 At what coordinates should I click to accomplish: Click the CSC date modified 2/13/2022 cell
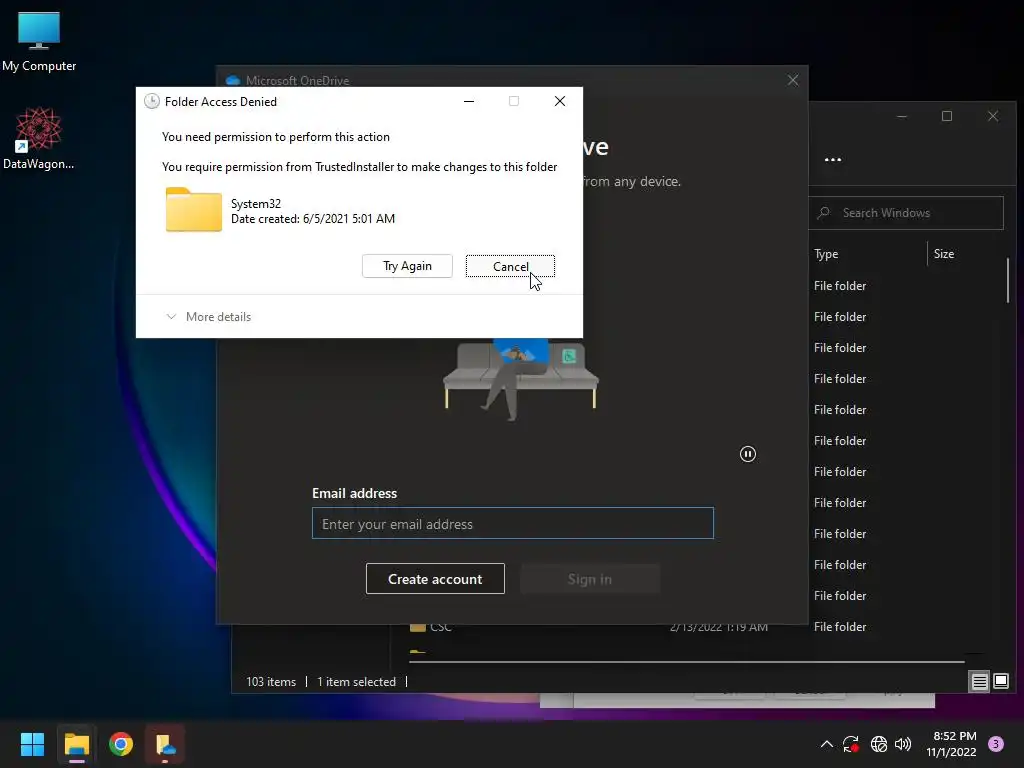coord(719,627)
